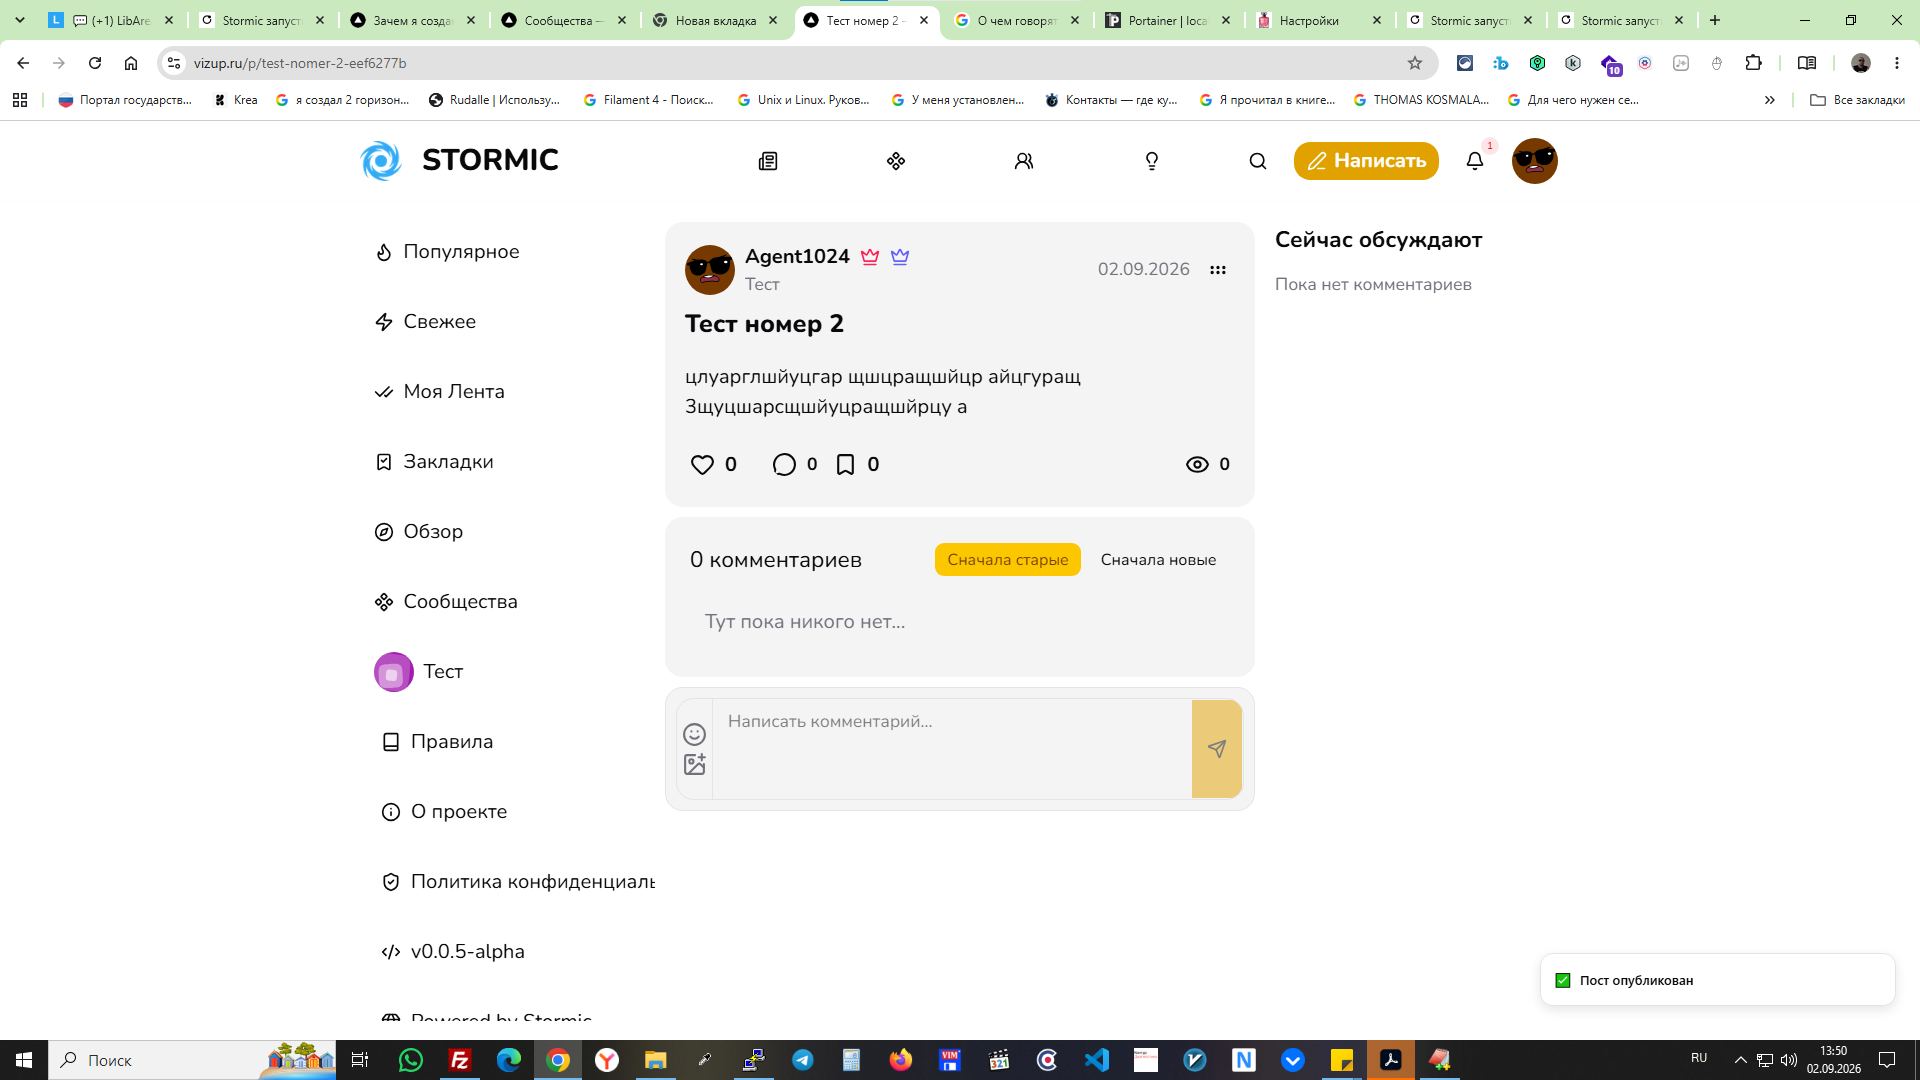Open the tab search dropdown arrow
The width and height of the screenshot is (1920, 1080).
tap(20, 20)
